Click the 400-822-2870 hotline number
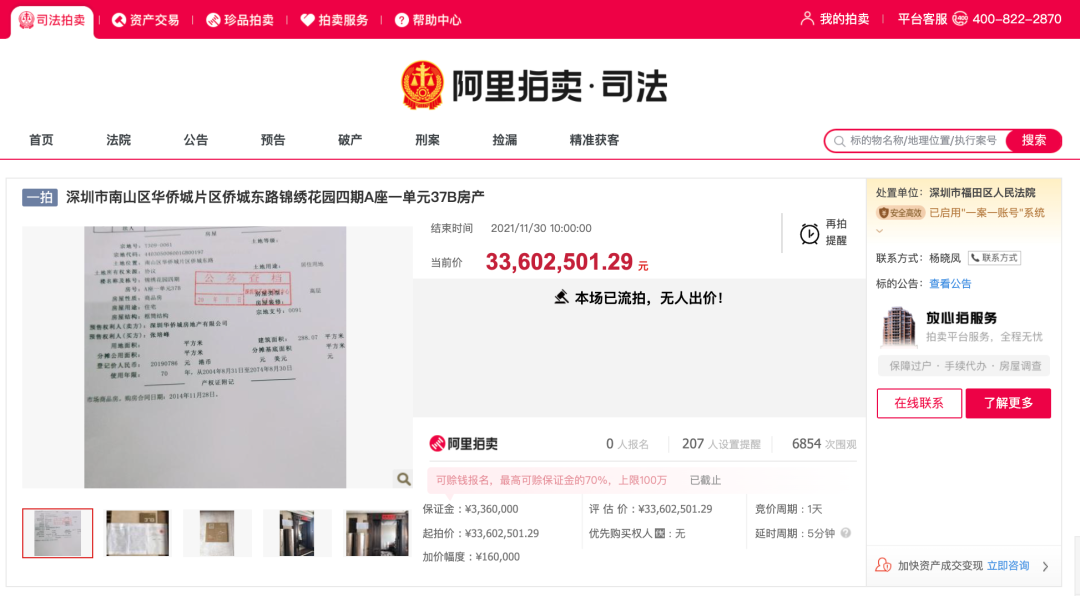Viewport: 1080px width, 596px height. click(1017, 19)
